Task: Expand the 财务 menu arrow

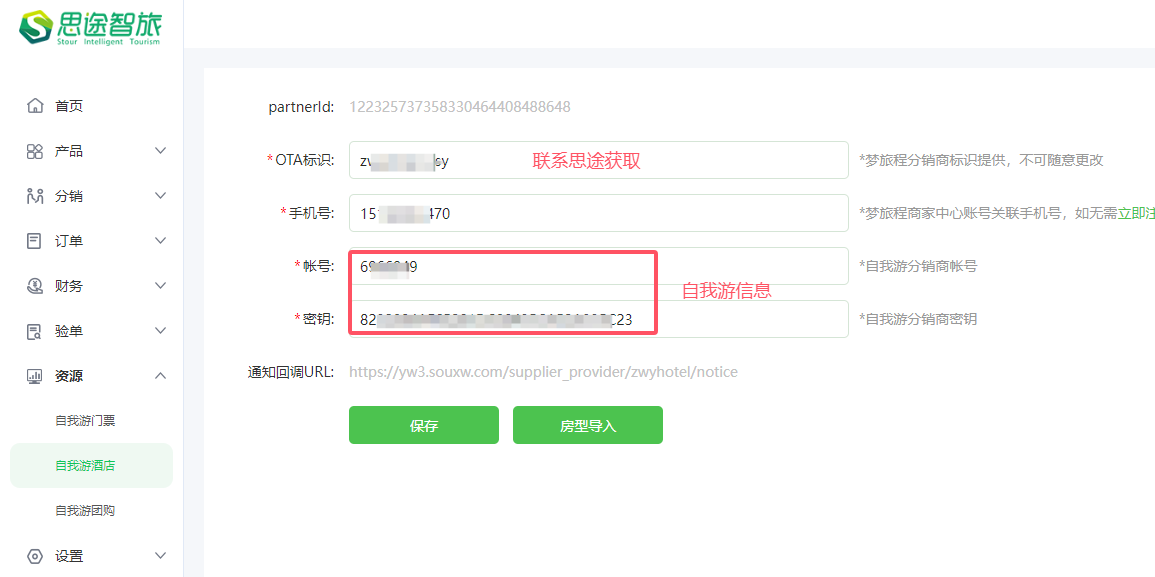Action: [x=160, y=286]
